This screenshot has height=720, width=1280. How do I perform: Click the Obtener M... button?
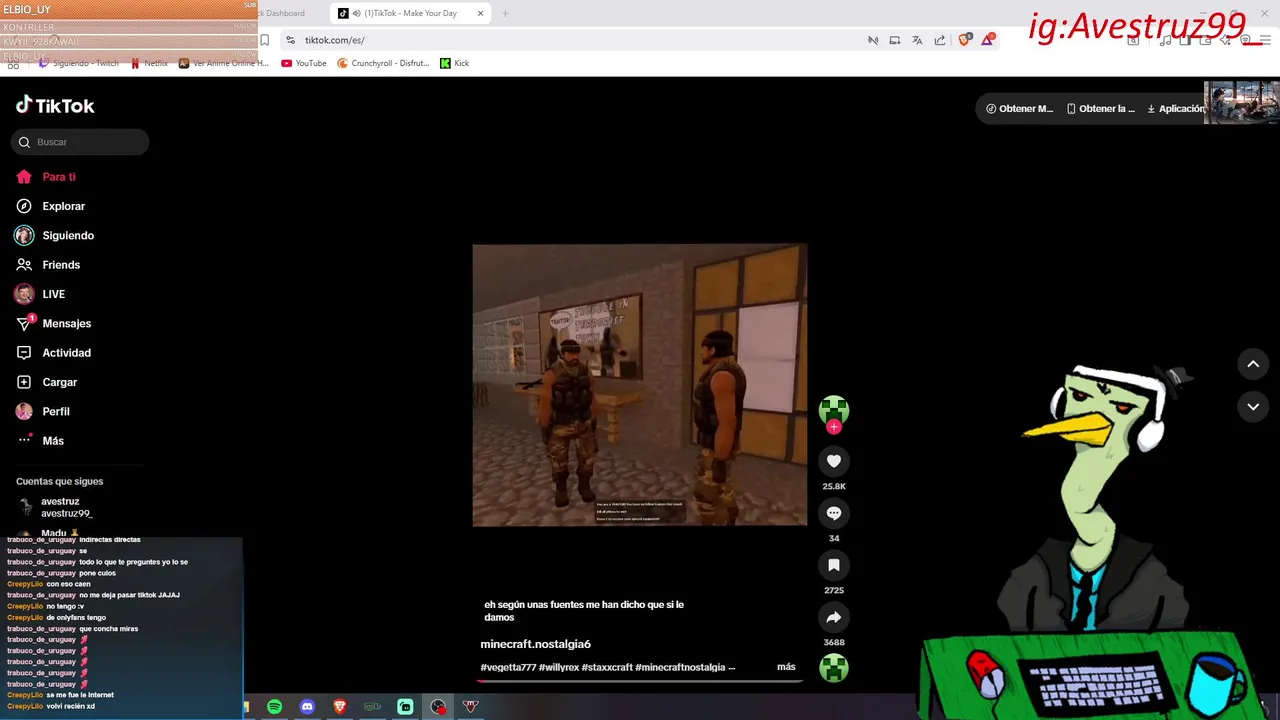(x=1020, y=109)
